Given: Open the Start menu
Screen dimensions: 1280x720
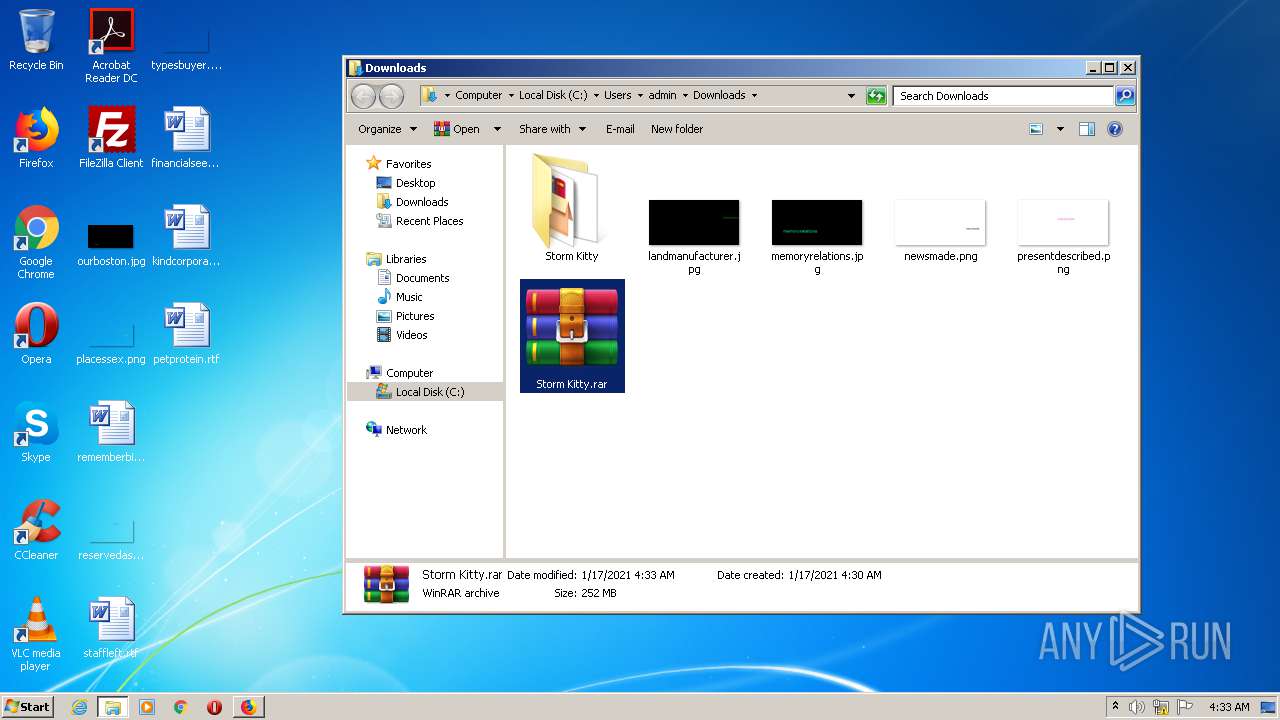Looking at the screenshot, I should coord(28,707).
